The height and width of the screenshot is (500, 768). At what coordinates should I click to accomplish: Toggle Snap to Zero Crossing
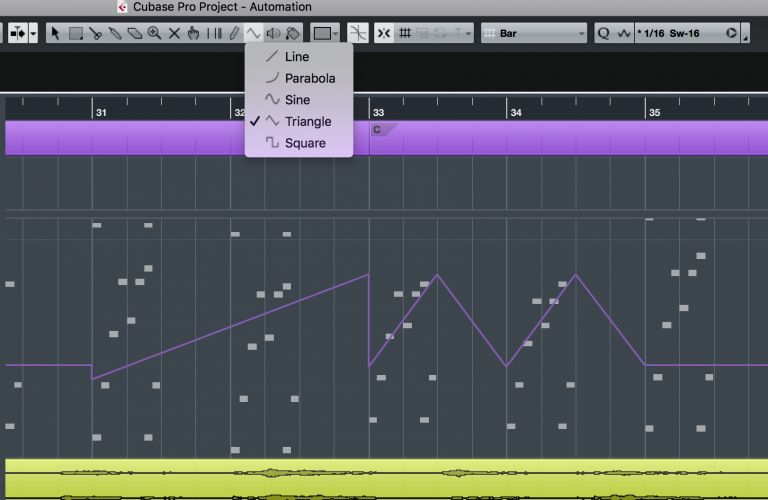tap(358, 33)
